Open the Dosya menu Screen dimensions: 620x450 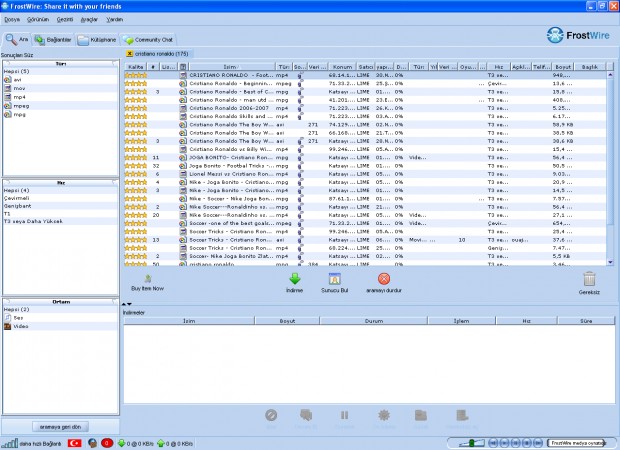(x=12, y=19)
